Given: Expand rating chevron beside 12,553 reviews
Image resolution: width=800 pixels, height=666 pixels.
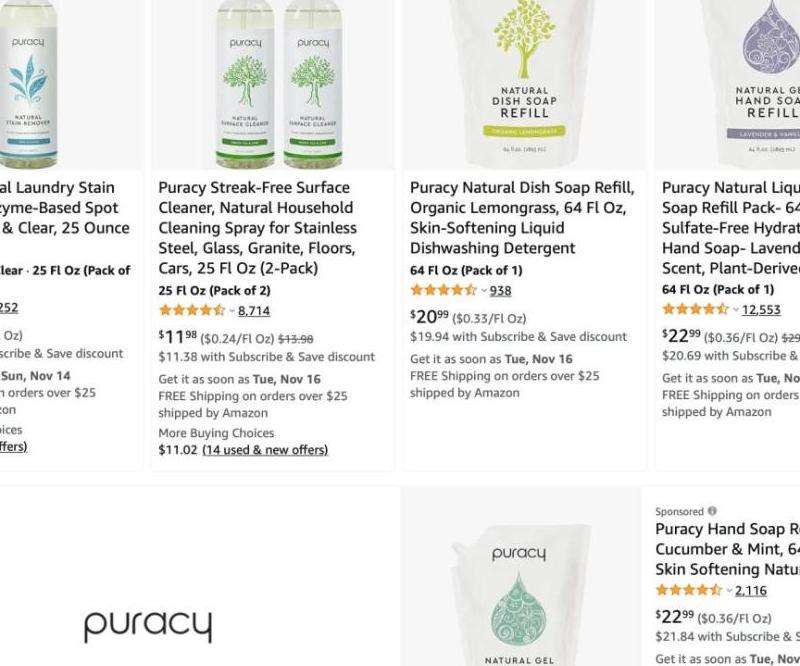Looking at the screenshot, I should coord(736,310).
